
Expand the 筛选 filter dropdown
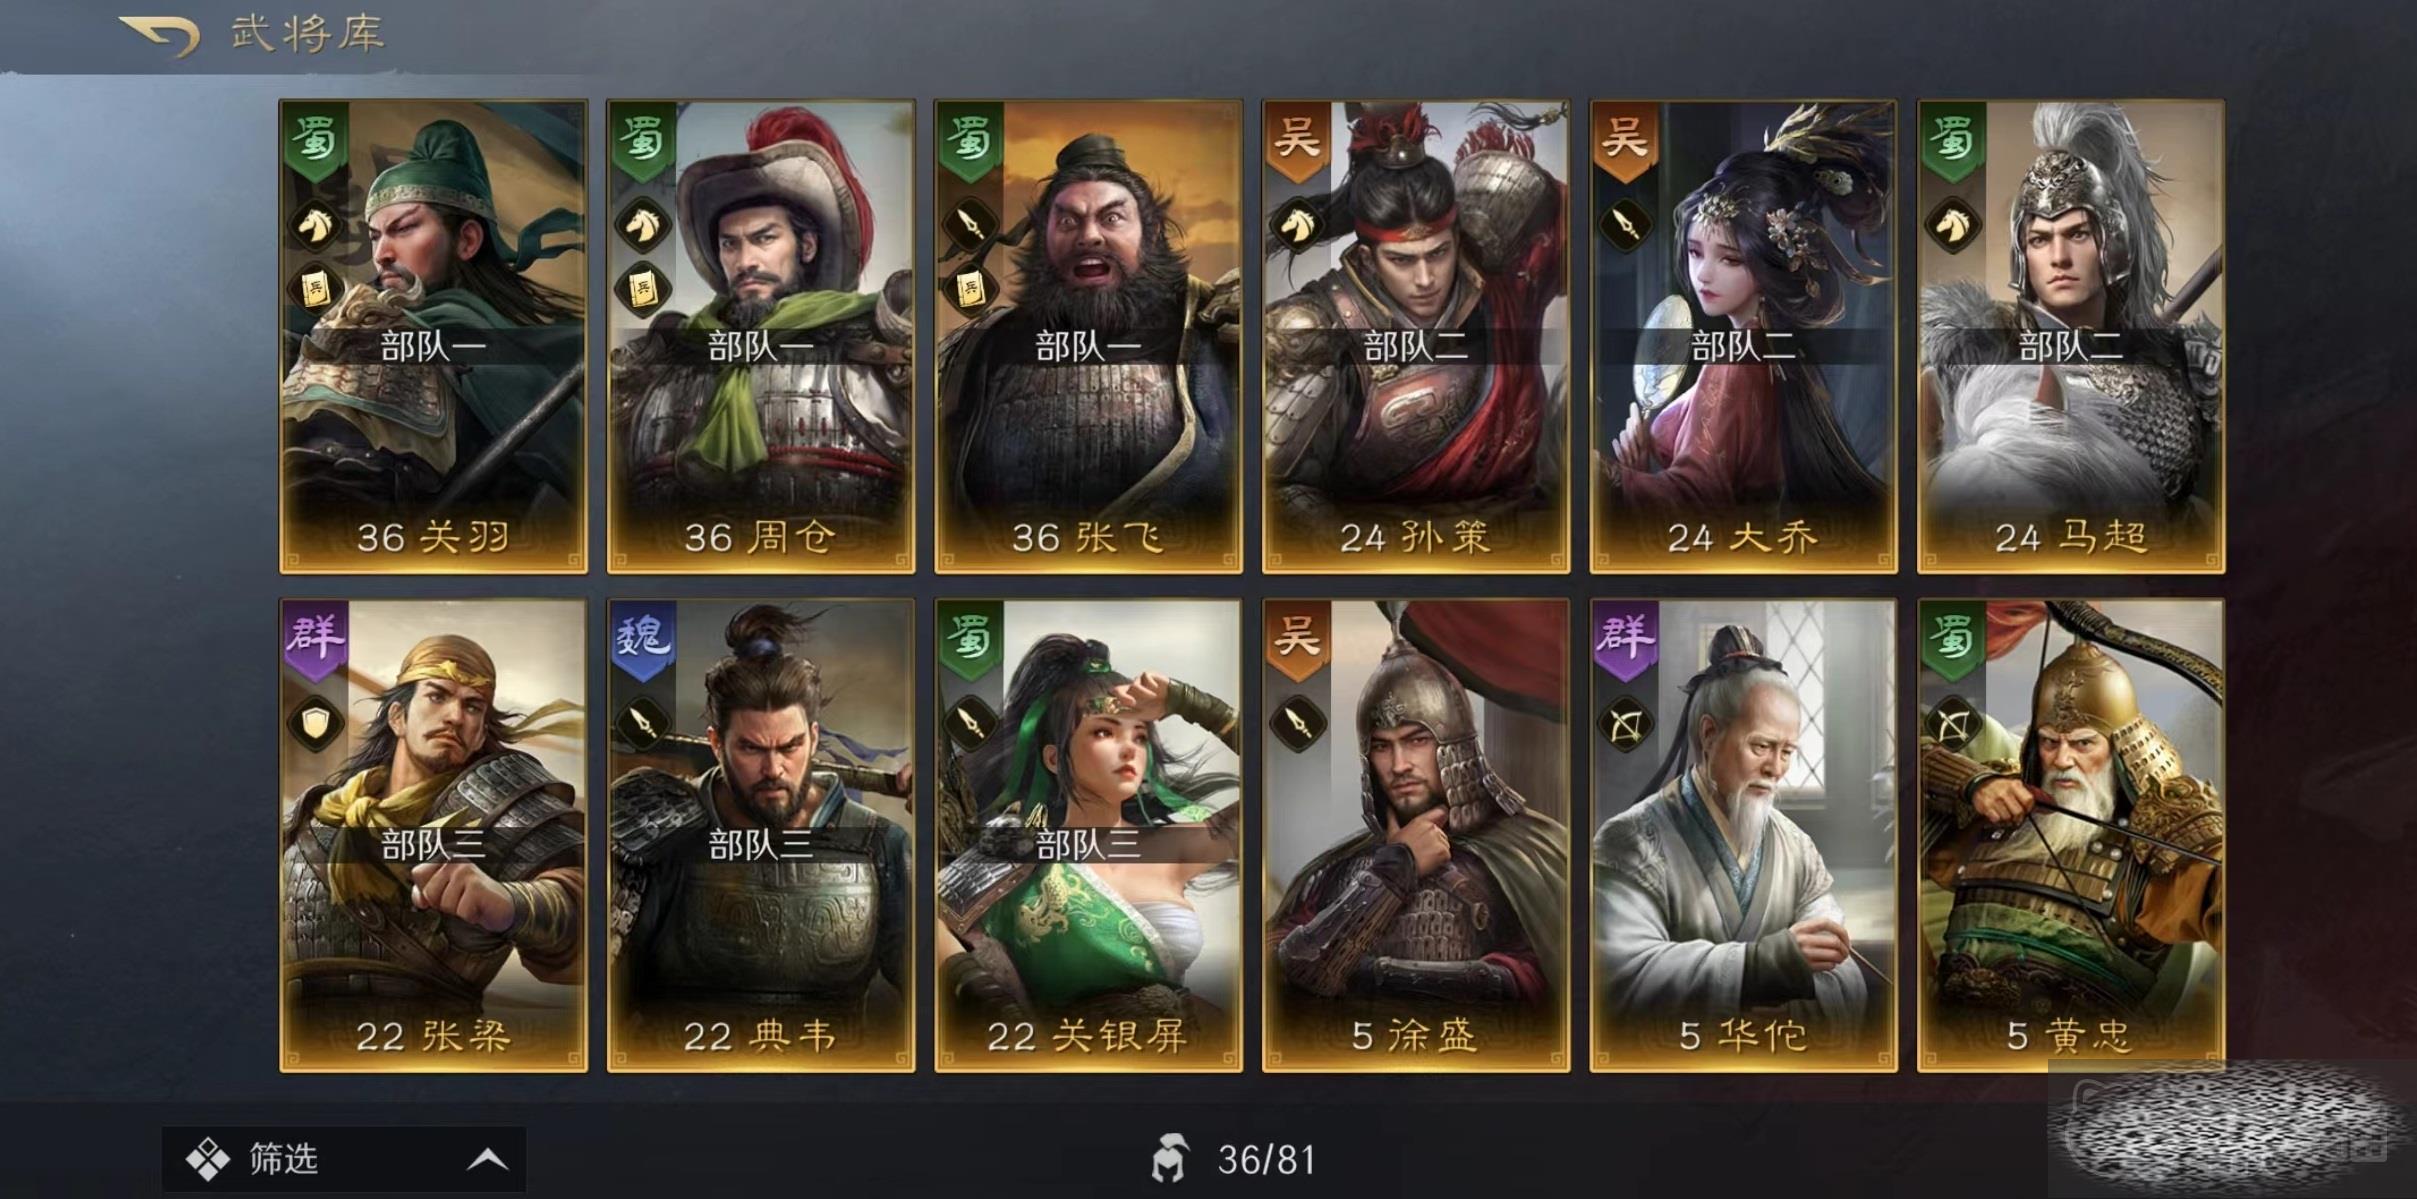(344, 1160)
